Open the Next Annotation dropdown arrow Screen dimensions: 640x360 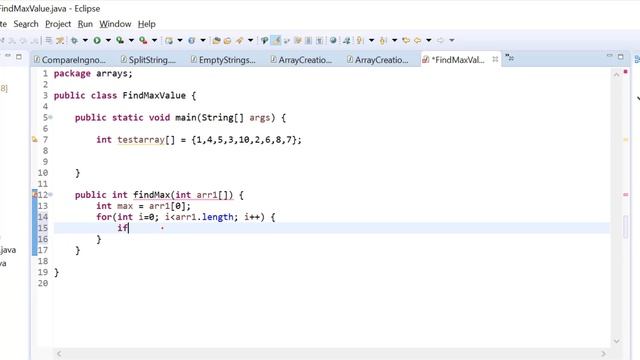(371, 40)
